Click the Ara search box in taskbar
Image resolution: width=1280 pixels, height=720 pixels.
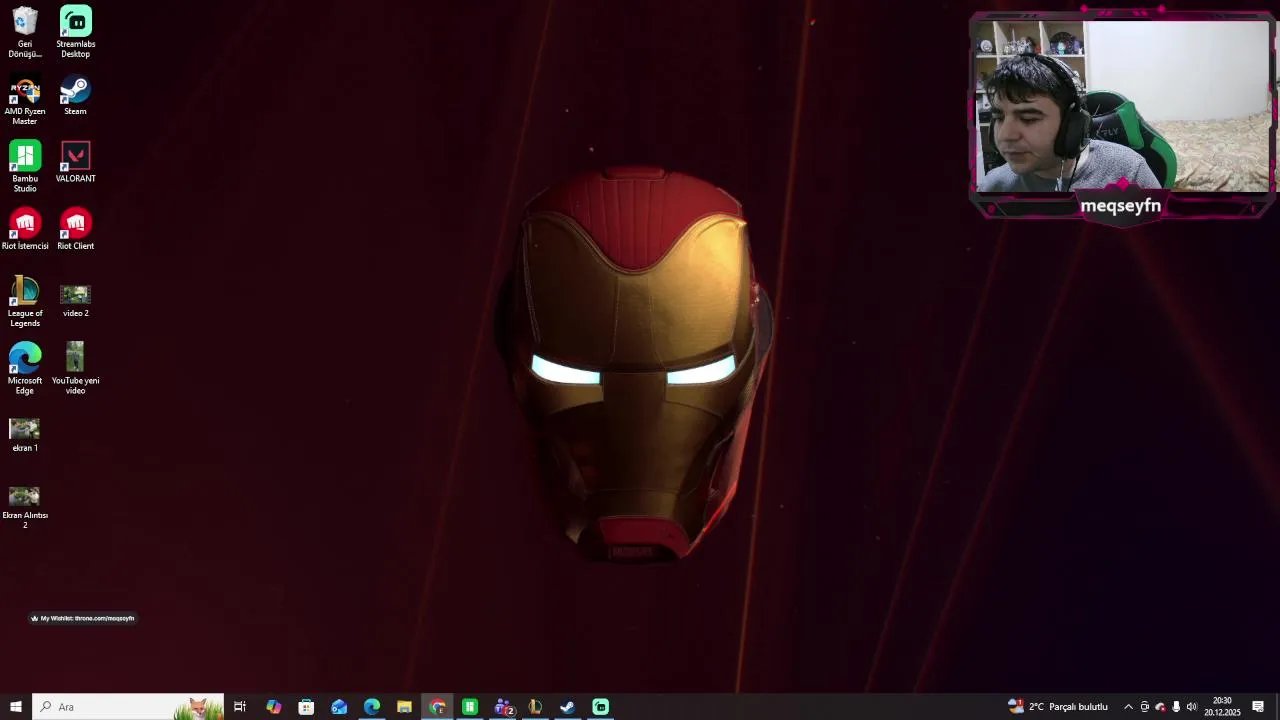tap(128, 707)
